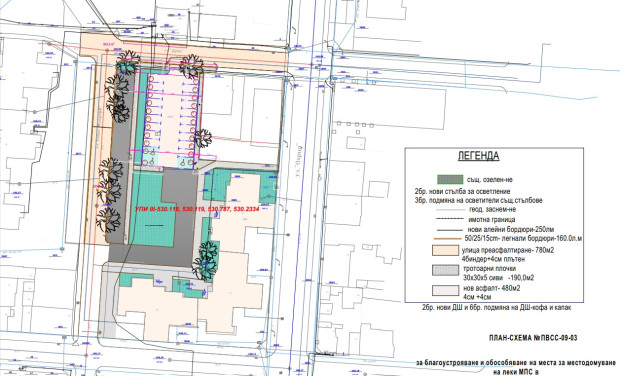
Task: Click the 'нови алейни бордюри' legend line sample
Action: click(450, 230)
